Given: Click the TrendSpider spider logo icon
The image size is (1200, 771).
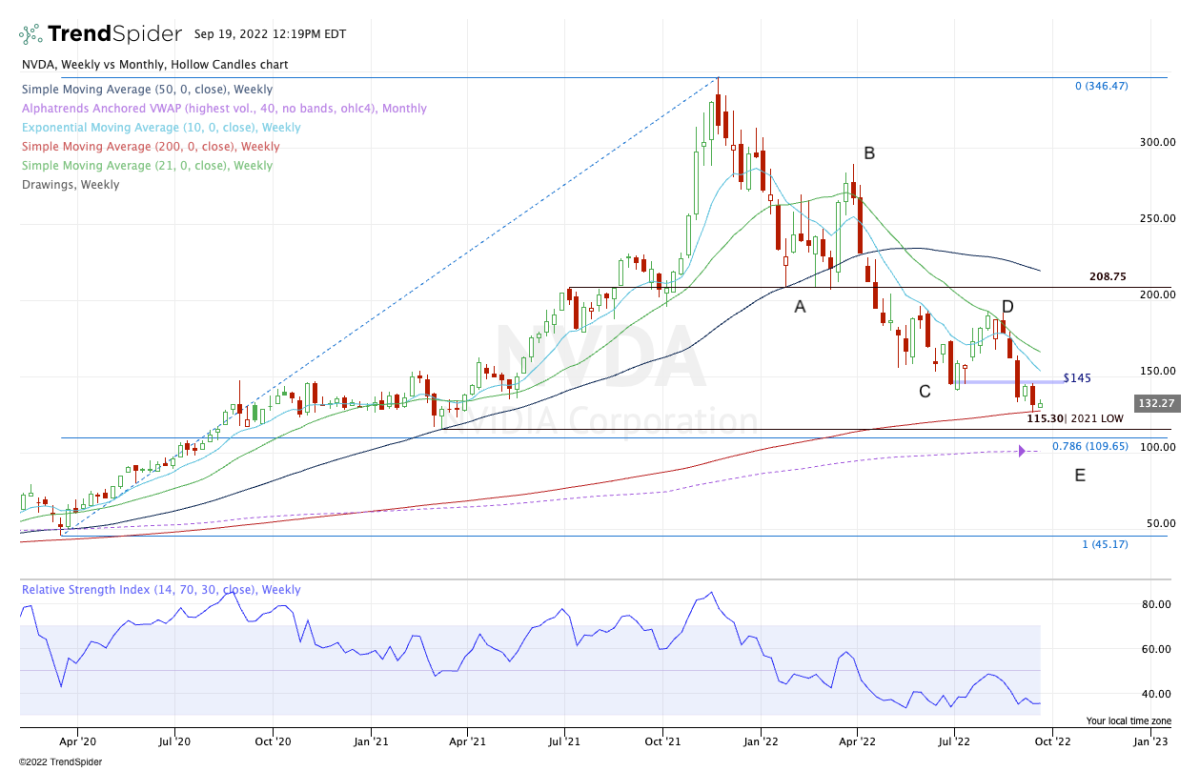Looking at the screenshot, I should pos(31,35).
